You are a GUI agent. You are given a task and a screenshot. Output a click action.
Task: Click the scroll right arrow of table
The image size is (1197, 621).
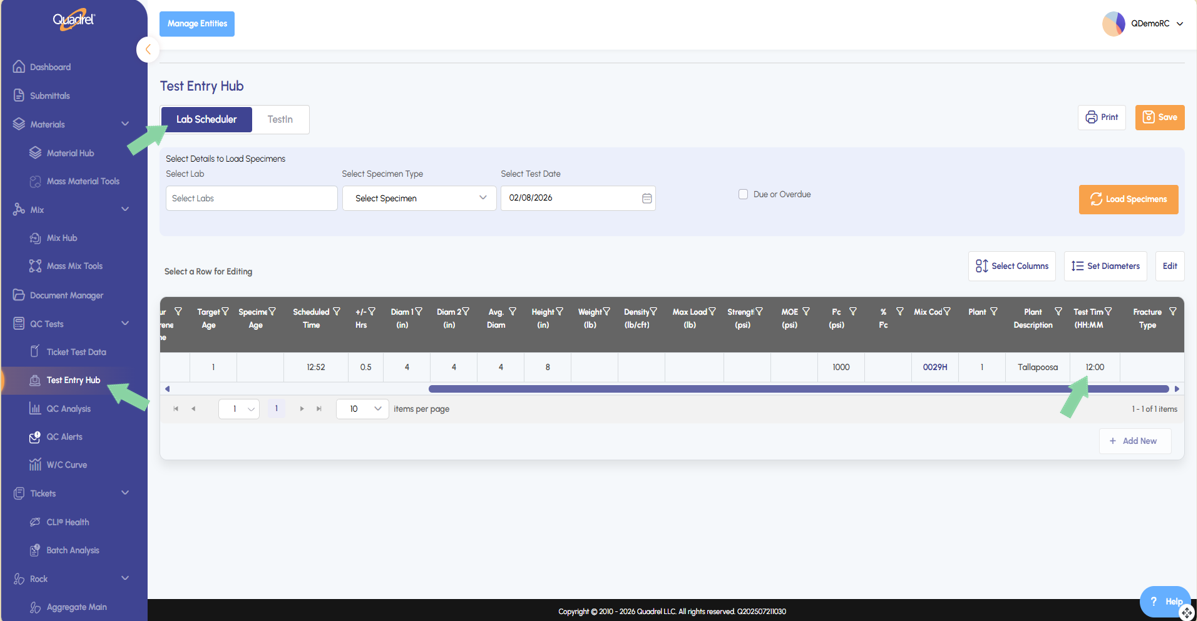[x=1176, y=389]
